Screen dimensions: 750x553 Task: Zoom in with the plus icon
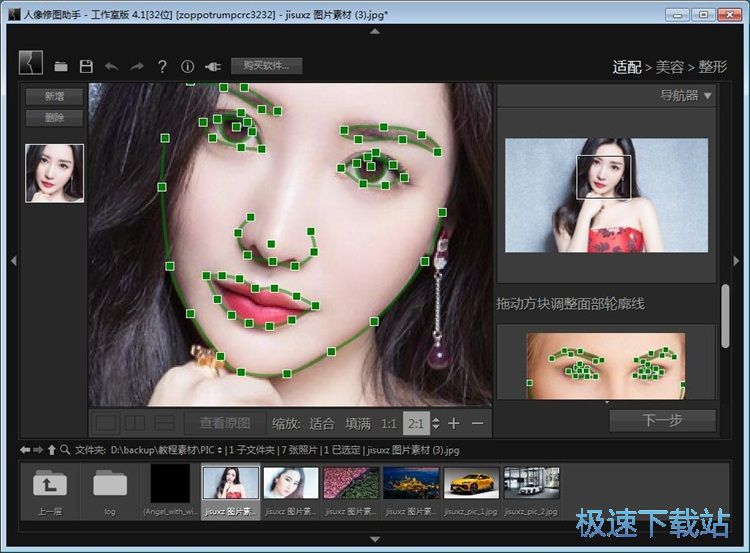[x=454, y=423]
